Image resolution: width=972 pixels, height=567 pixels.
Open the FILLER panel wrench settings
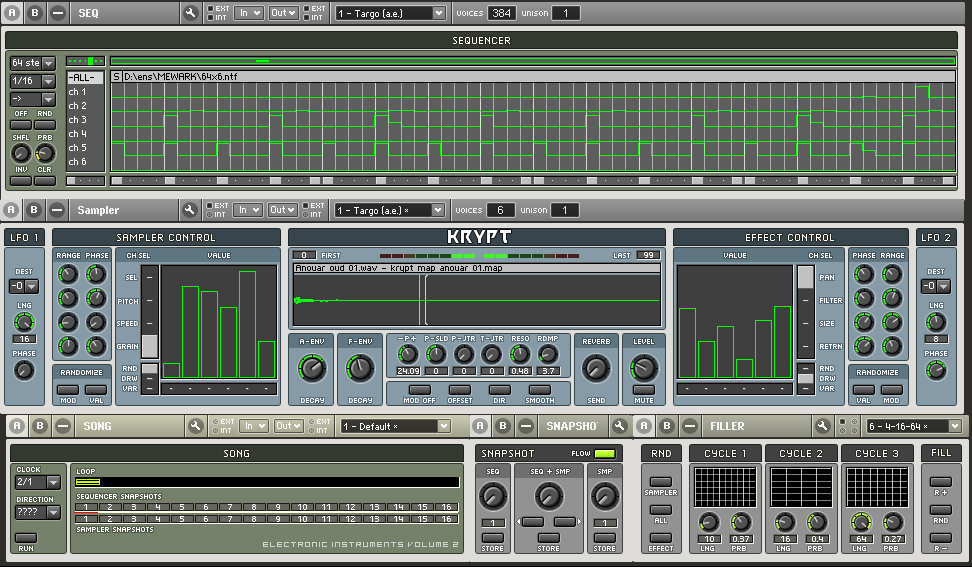[x=822, y=426]
